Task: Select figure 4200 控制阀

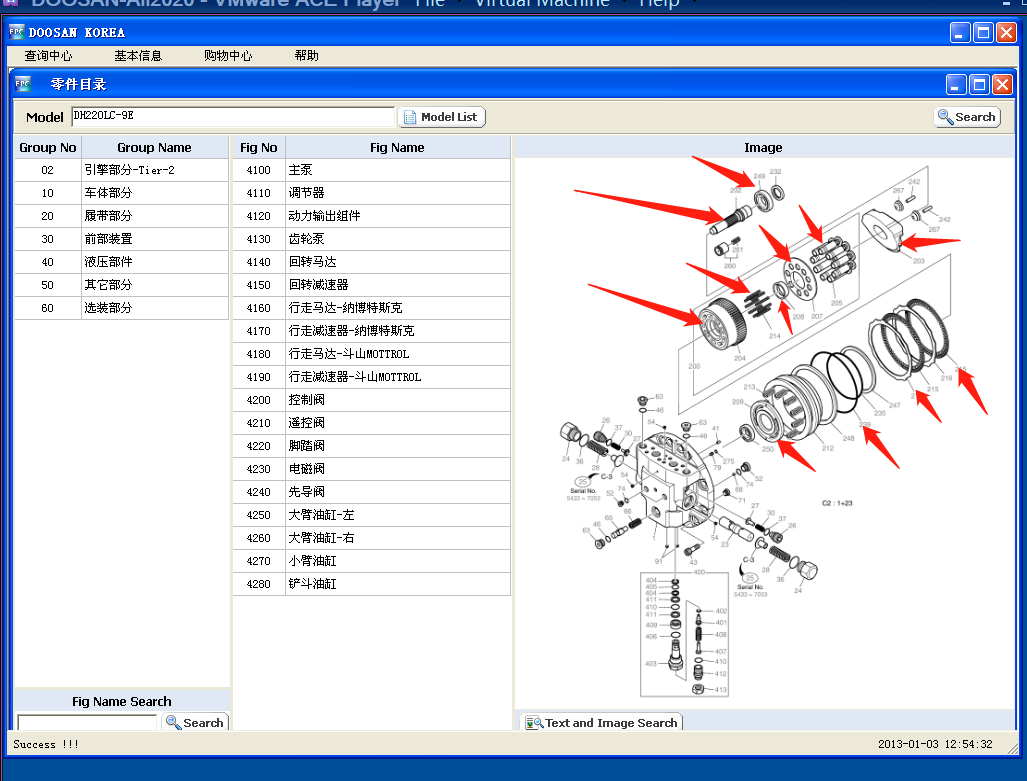Action: pos(371,400)
